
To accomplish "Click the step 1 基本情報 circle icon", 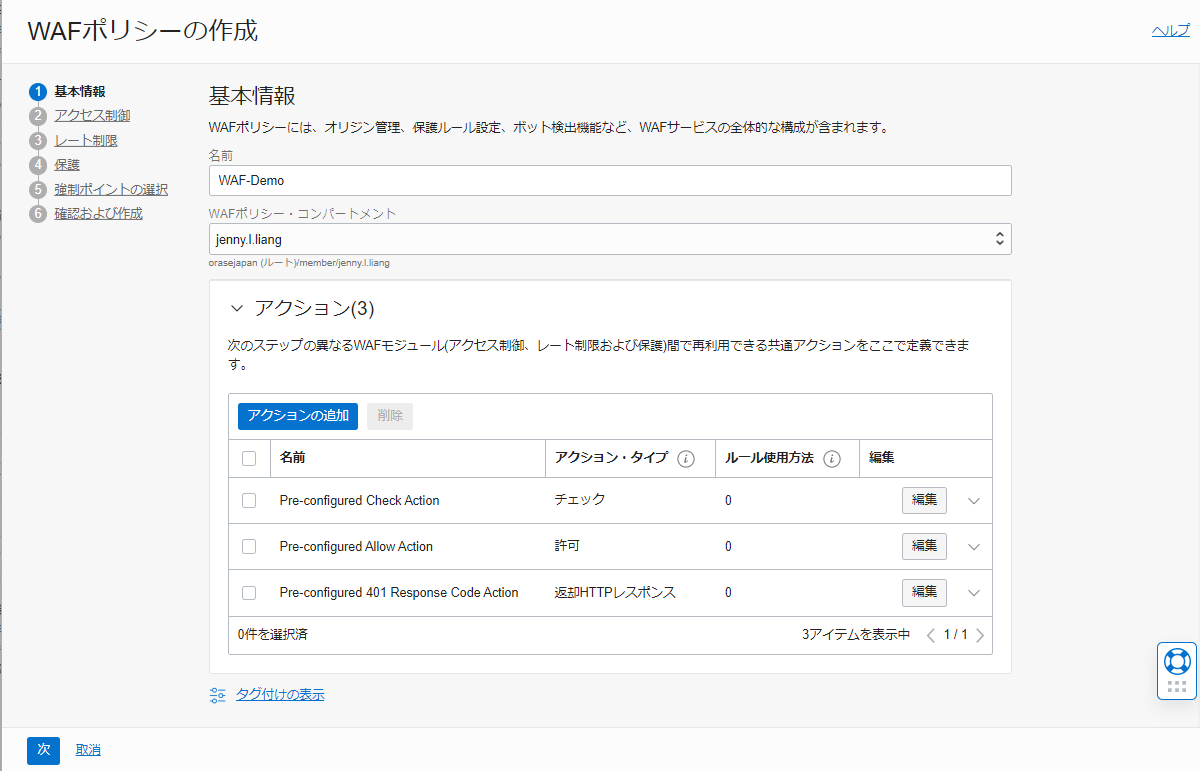I will click(x=38, y=92).
